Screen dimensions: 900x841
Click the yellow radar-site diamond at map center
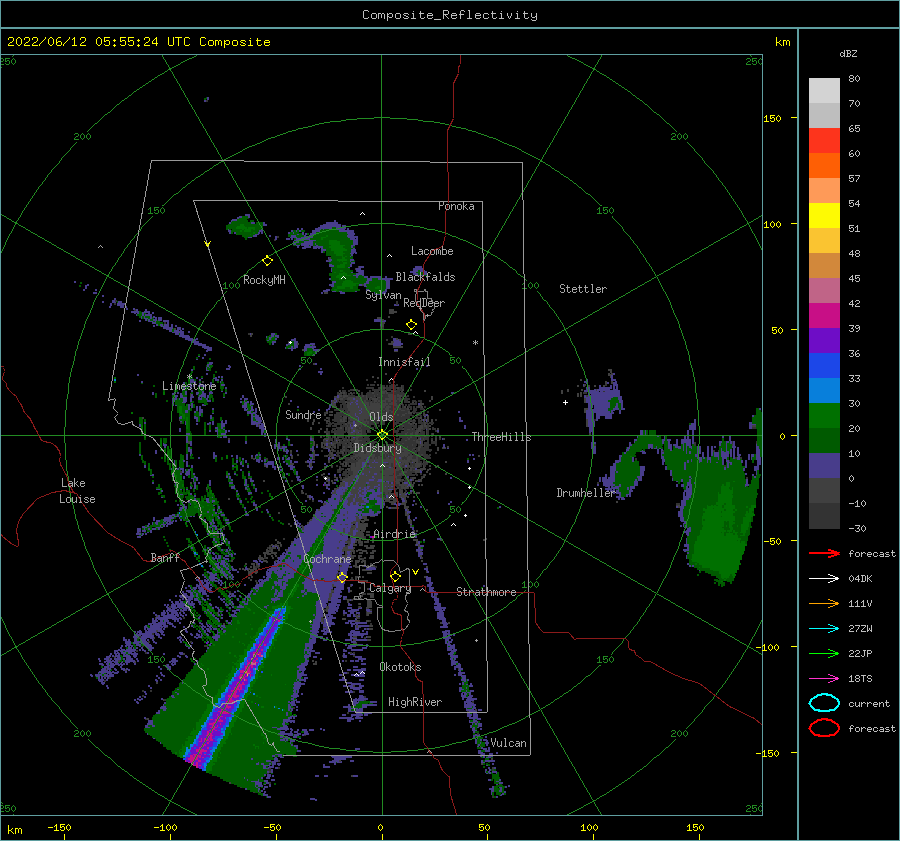tap(382, 435)
